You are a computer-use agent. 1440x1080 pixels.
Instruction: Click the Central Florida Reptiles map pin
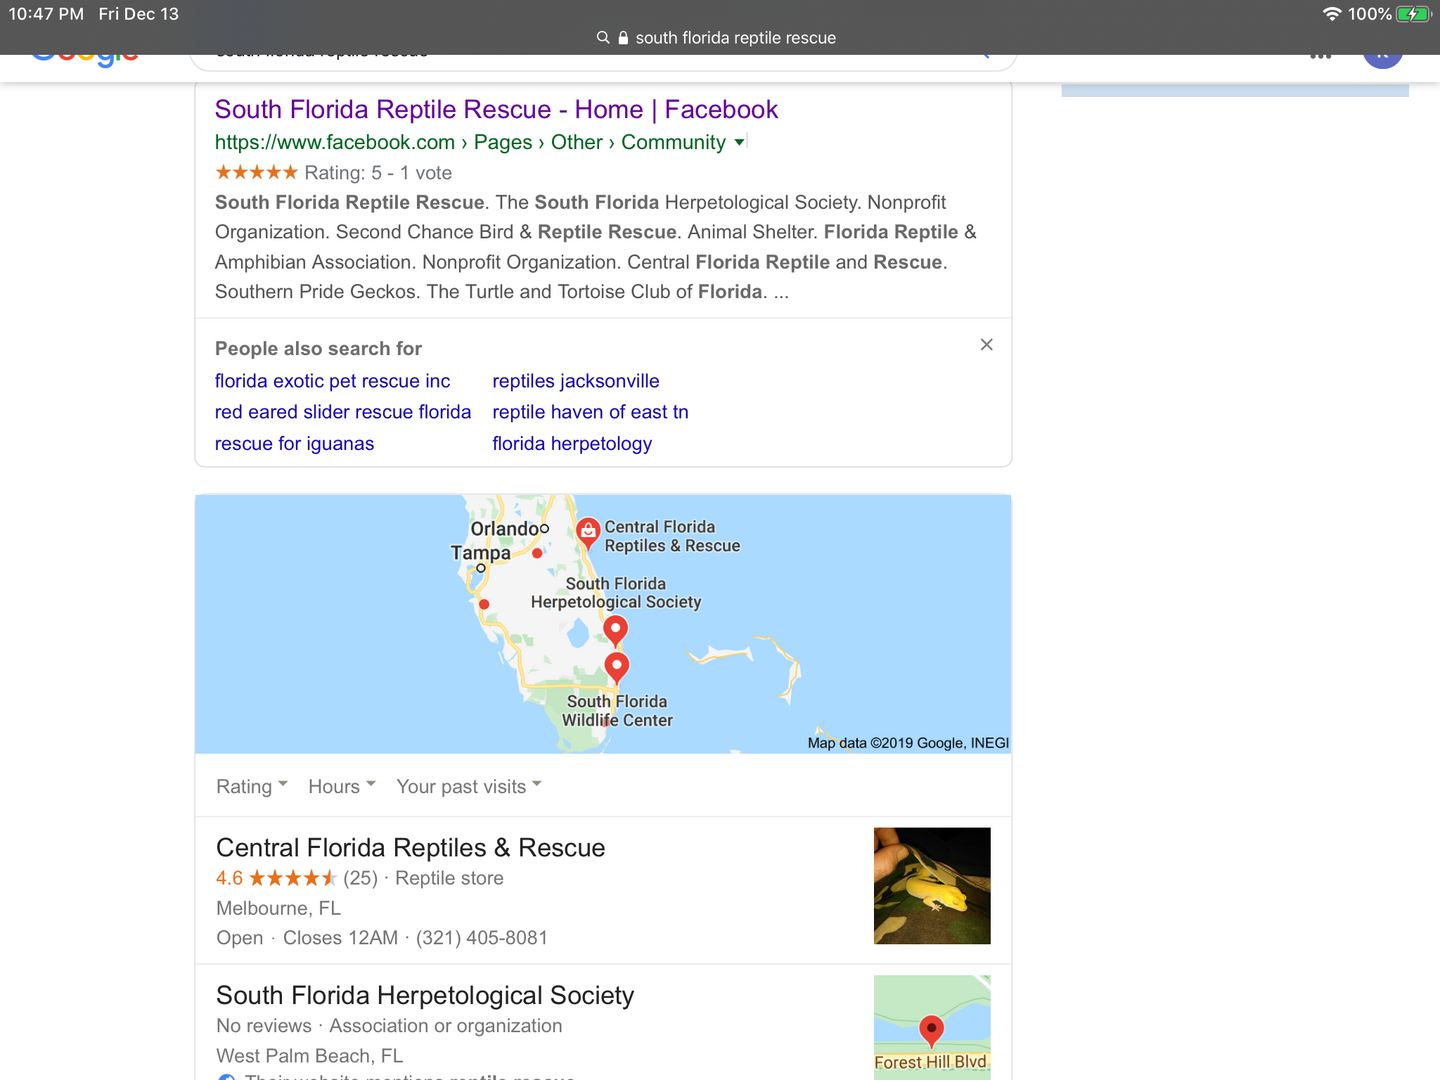tap(588, 531)
